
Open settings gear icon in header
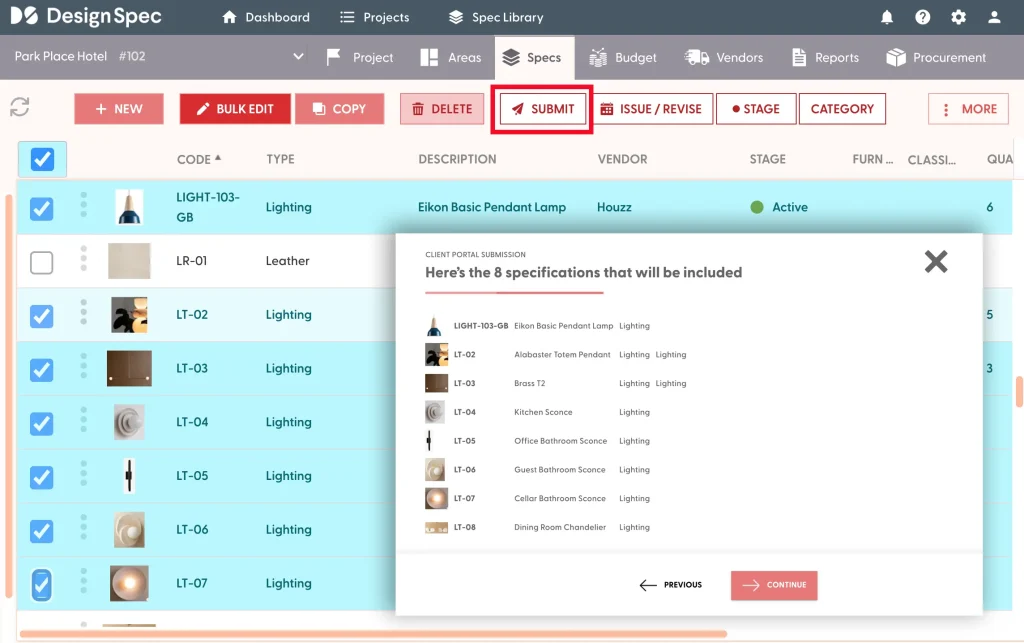959,17
